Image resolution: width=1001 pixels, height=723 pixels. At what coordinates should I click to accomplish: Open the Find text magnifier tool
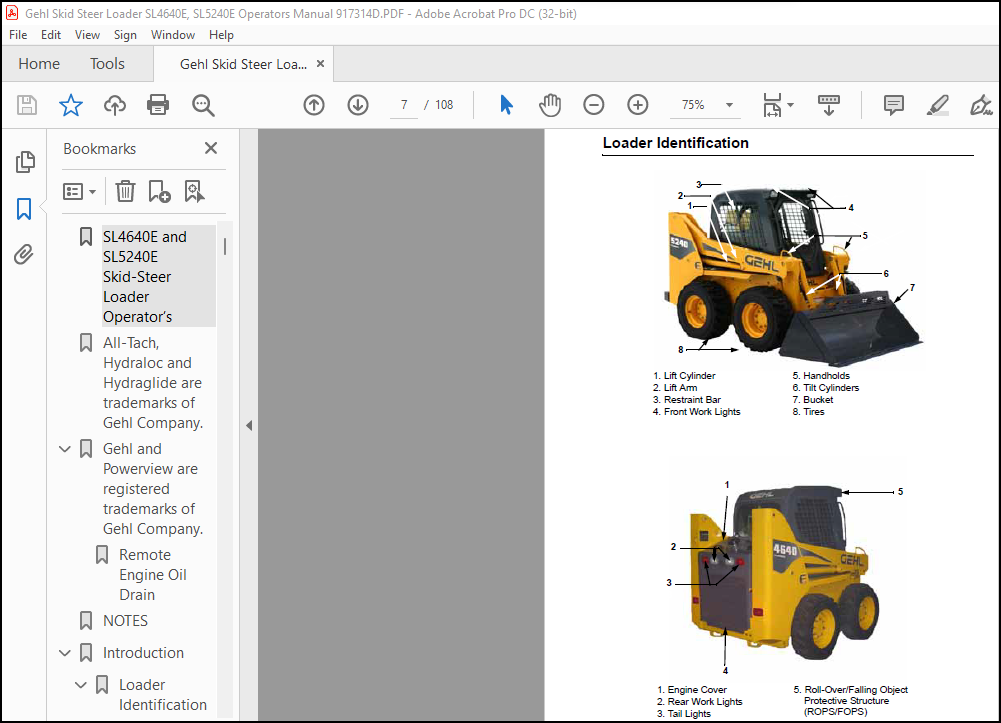coord(203,105)
